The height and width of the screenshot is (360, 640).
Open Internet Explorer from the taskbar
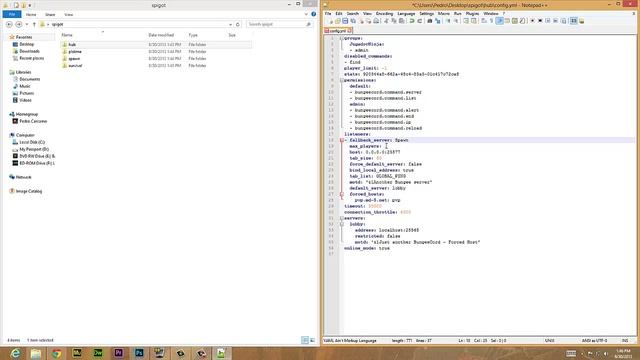15,353
